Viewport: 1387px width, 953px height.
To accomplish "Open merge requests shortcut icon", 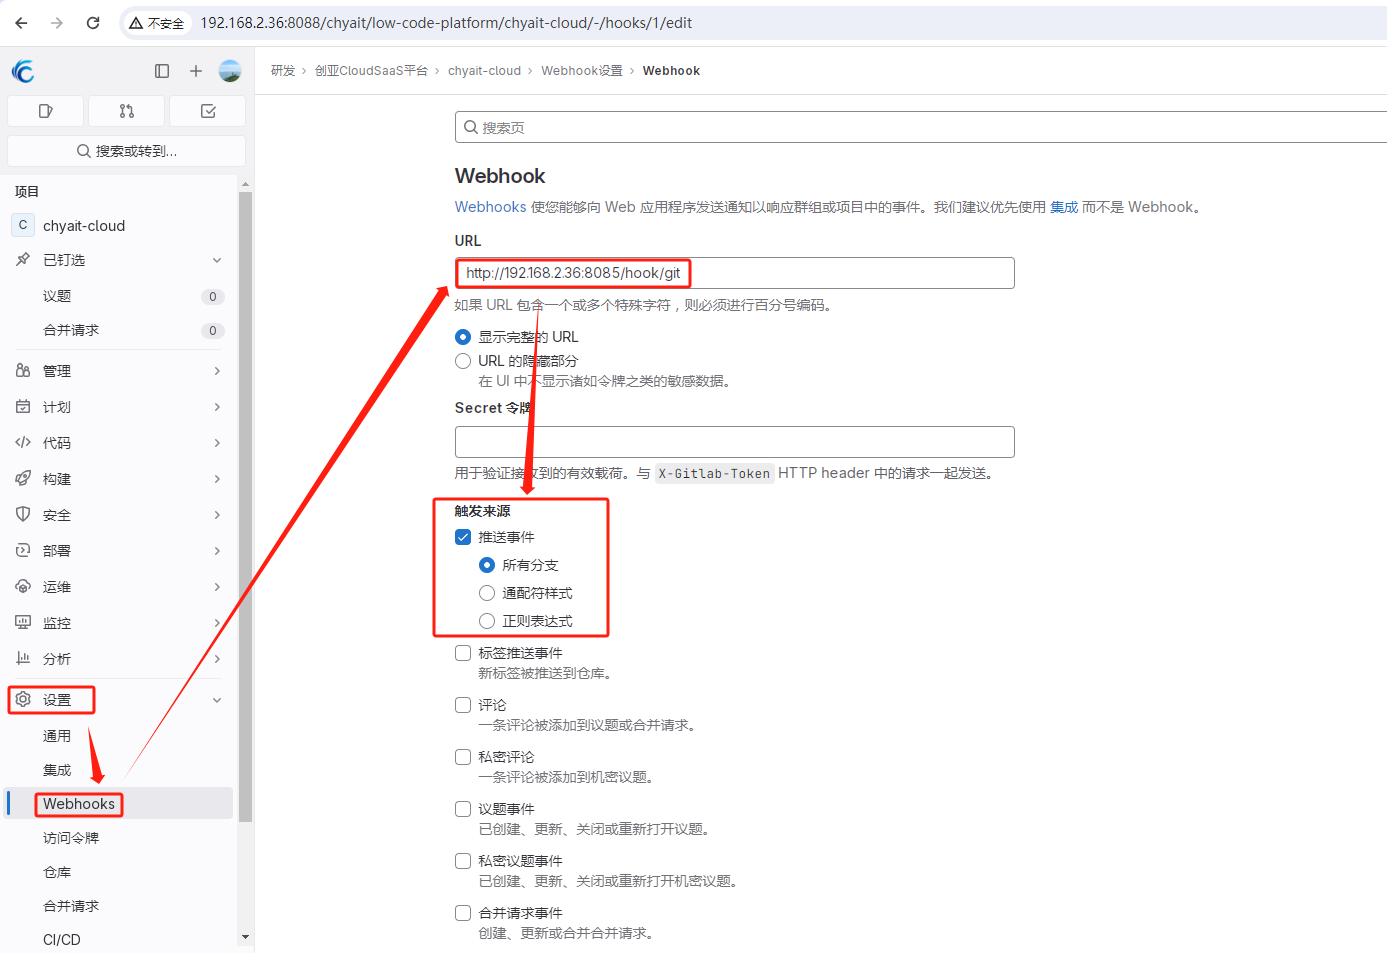I will (x=126, y=111).
